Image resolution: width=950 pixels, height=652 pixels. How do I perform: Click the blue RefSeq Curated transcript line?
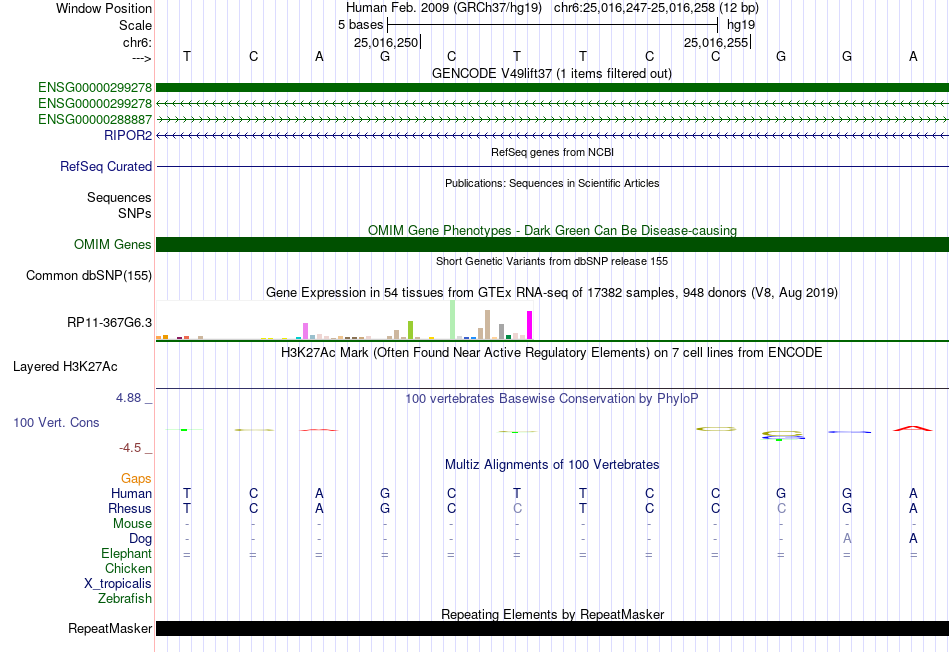point(552,166)
